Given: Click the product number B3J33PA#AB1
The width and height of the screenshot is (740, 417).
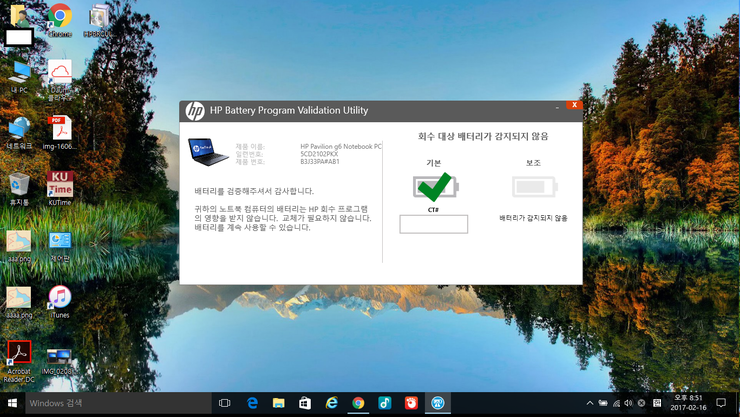Looking at the screenshot, I should 320,162.
